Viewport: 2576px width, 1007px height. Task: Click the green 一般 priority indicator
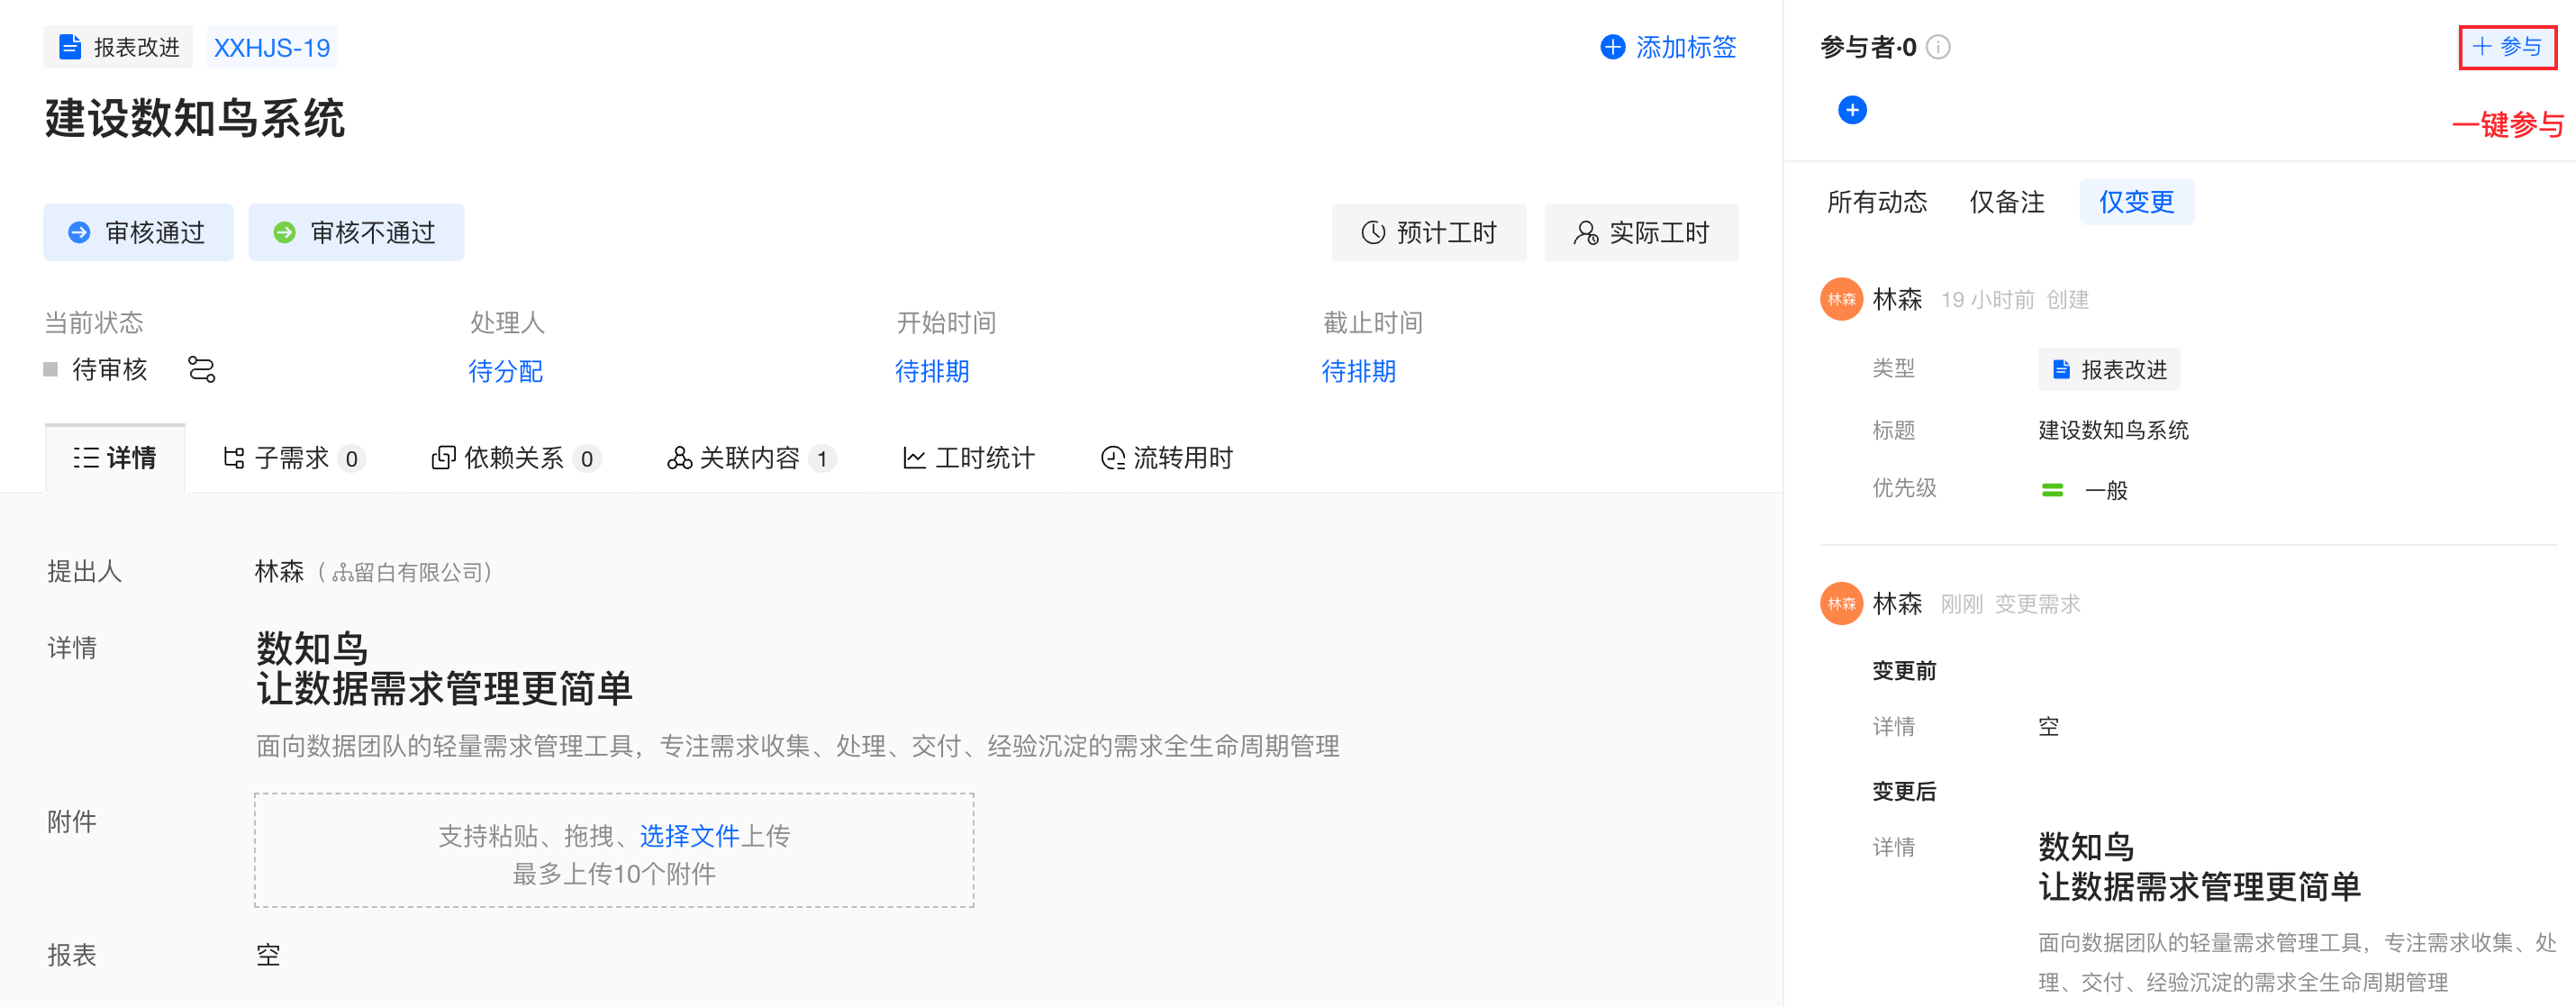click(x=2052, y=490)
